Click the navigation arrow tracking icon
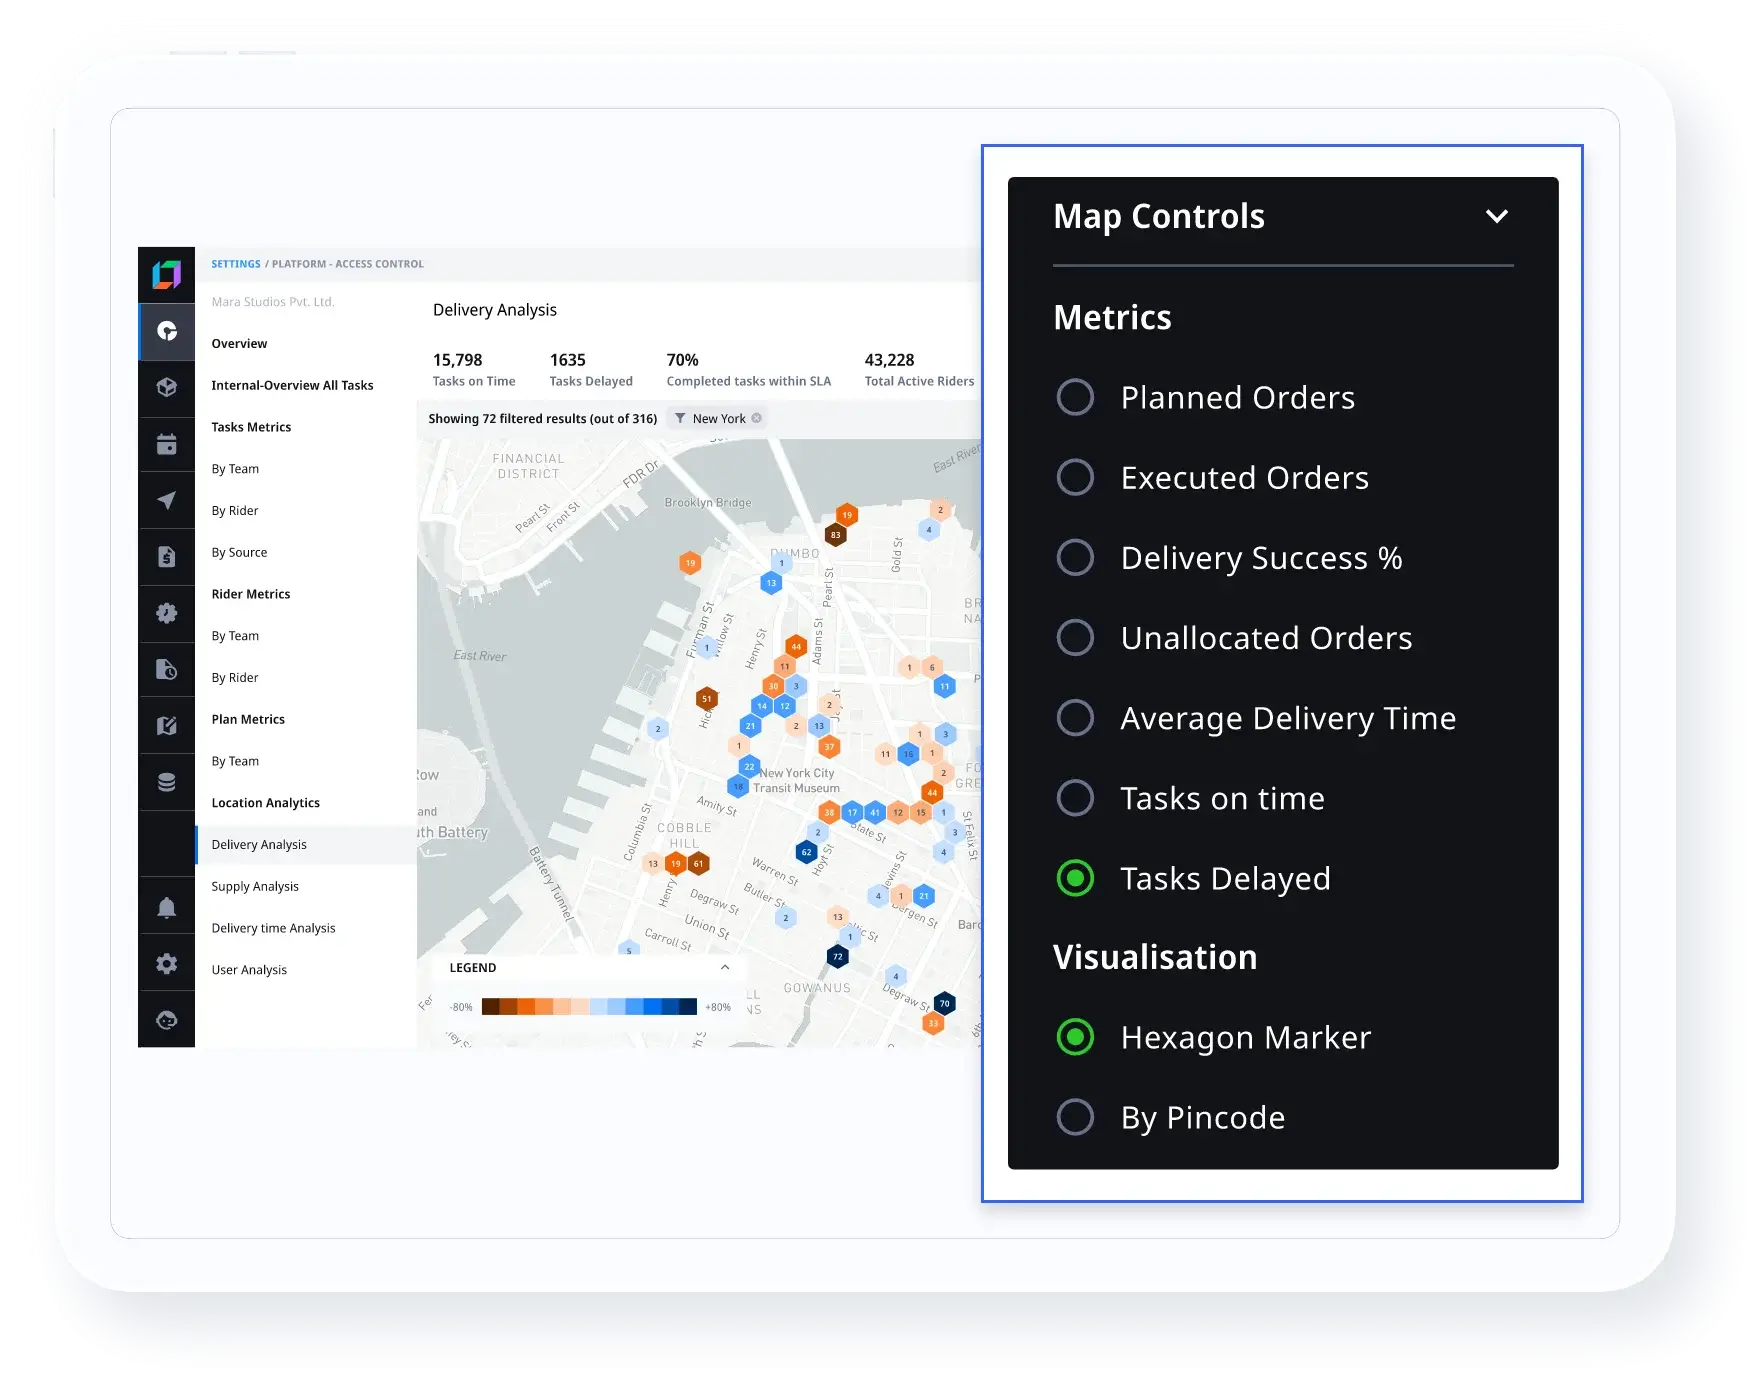Screen dimensions: 1758x1380 pos(167,500)
